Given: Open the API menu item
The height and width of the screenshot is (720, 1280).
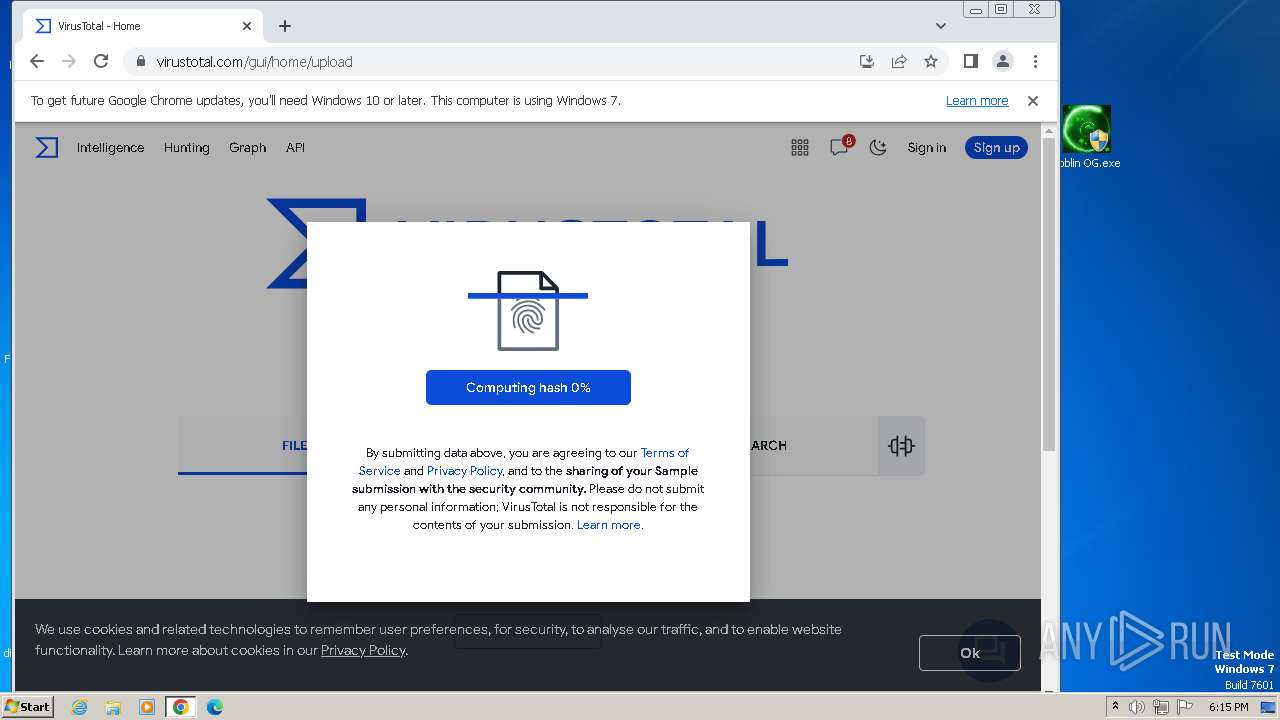Looking at the screenshot, I should [x=295, y=148].
